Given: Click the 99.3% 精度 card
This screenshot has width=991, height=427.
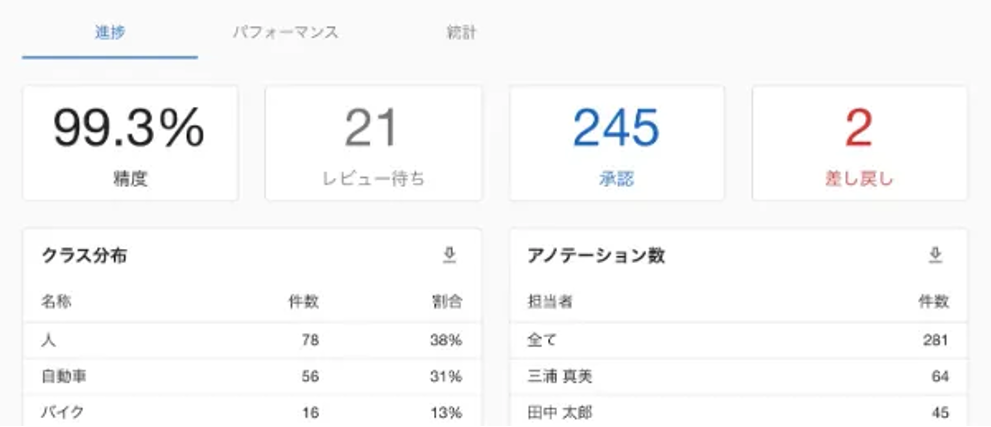Looking at the screenshot, I should (130, 143).
